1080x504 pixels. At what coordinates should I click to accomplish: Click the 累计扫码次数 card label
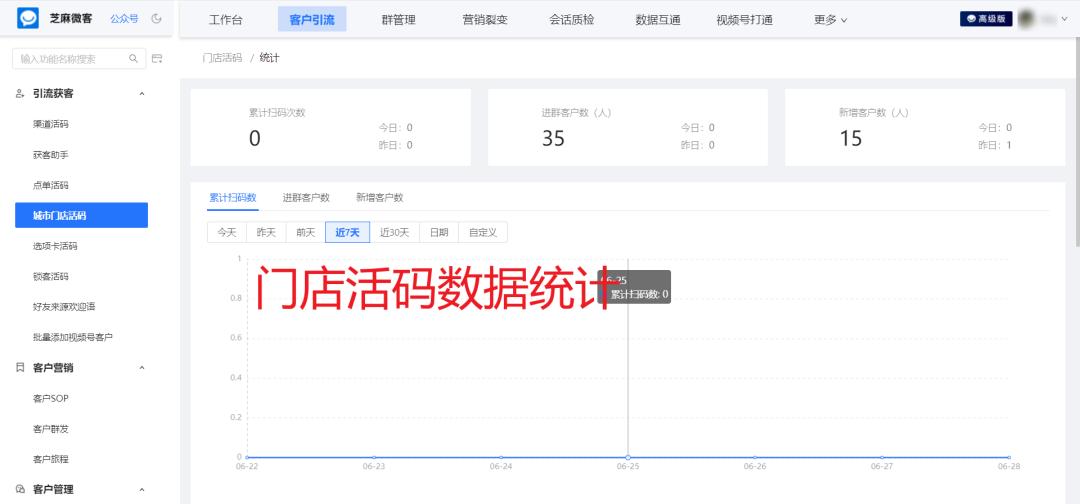pyautogui.click(x=277, y=113)
